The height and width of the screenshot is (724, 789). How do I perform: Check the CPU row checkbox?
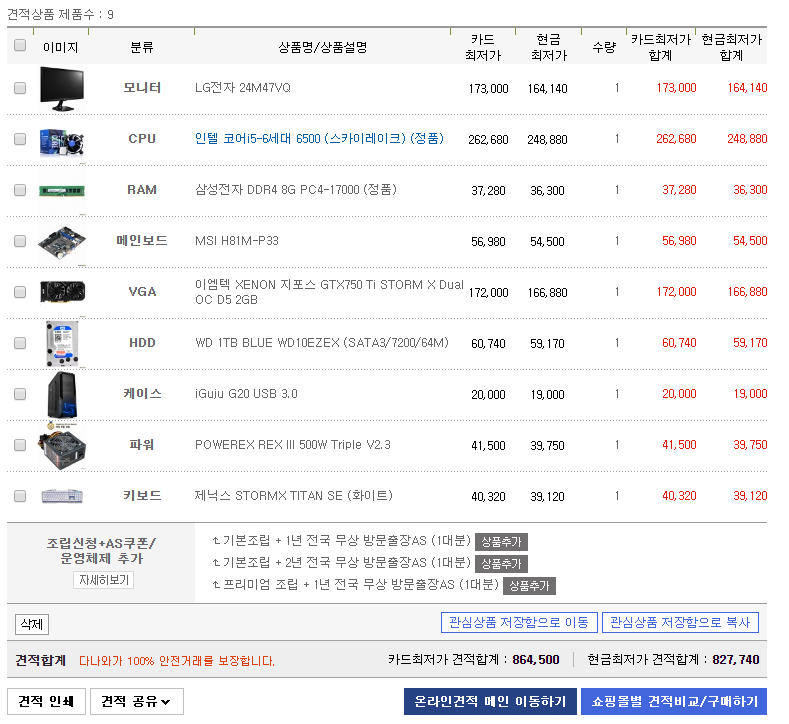pos(20,139)
